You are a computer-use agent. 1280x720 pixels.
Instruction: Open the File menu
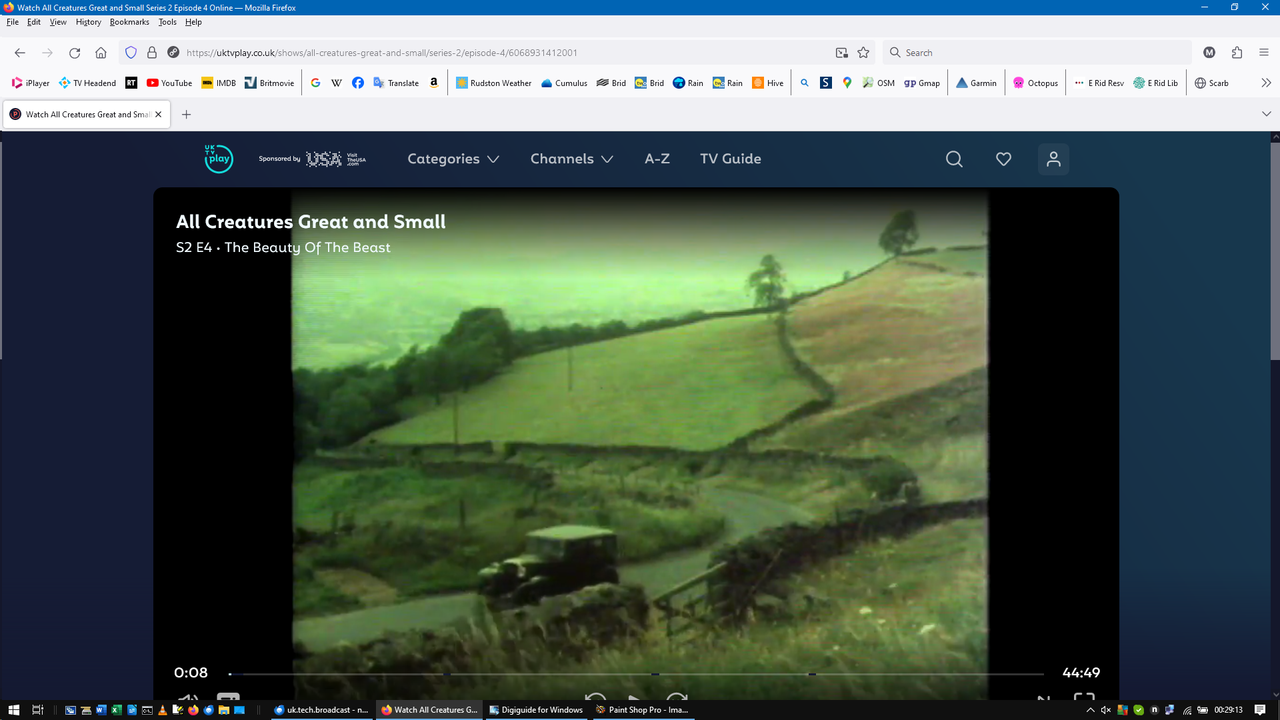tap(12, 22)
